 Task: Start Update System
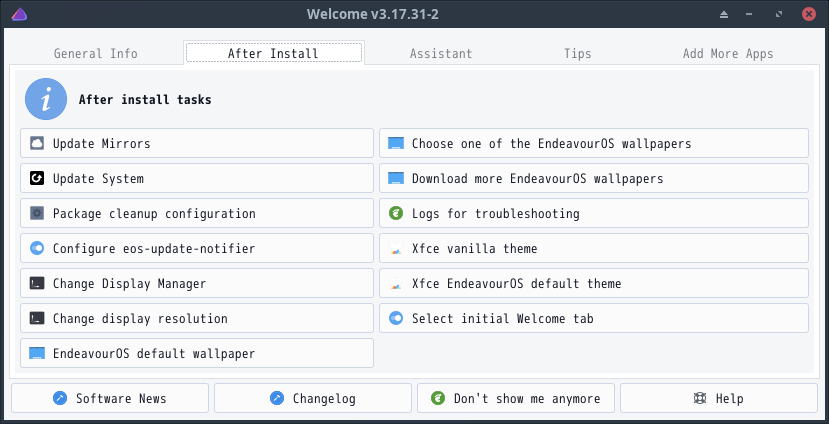(x=197, y=178)
